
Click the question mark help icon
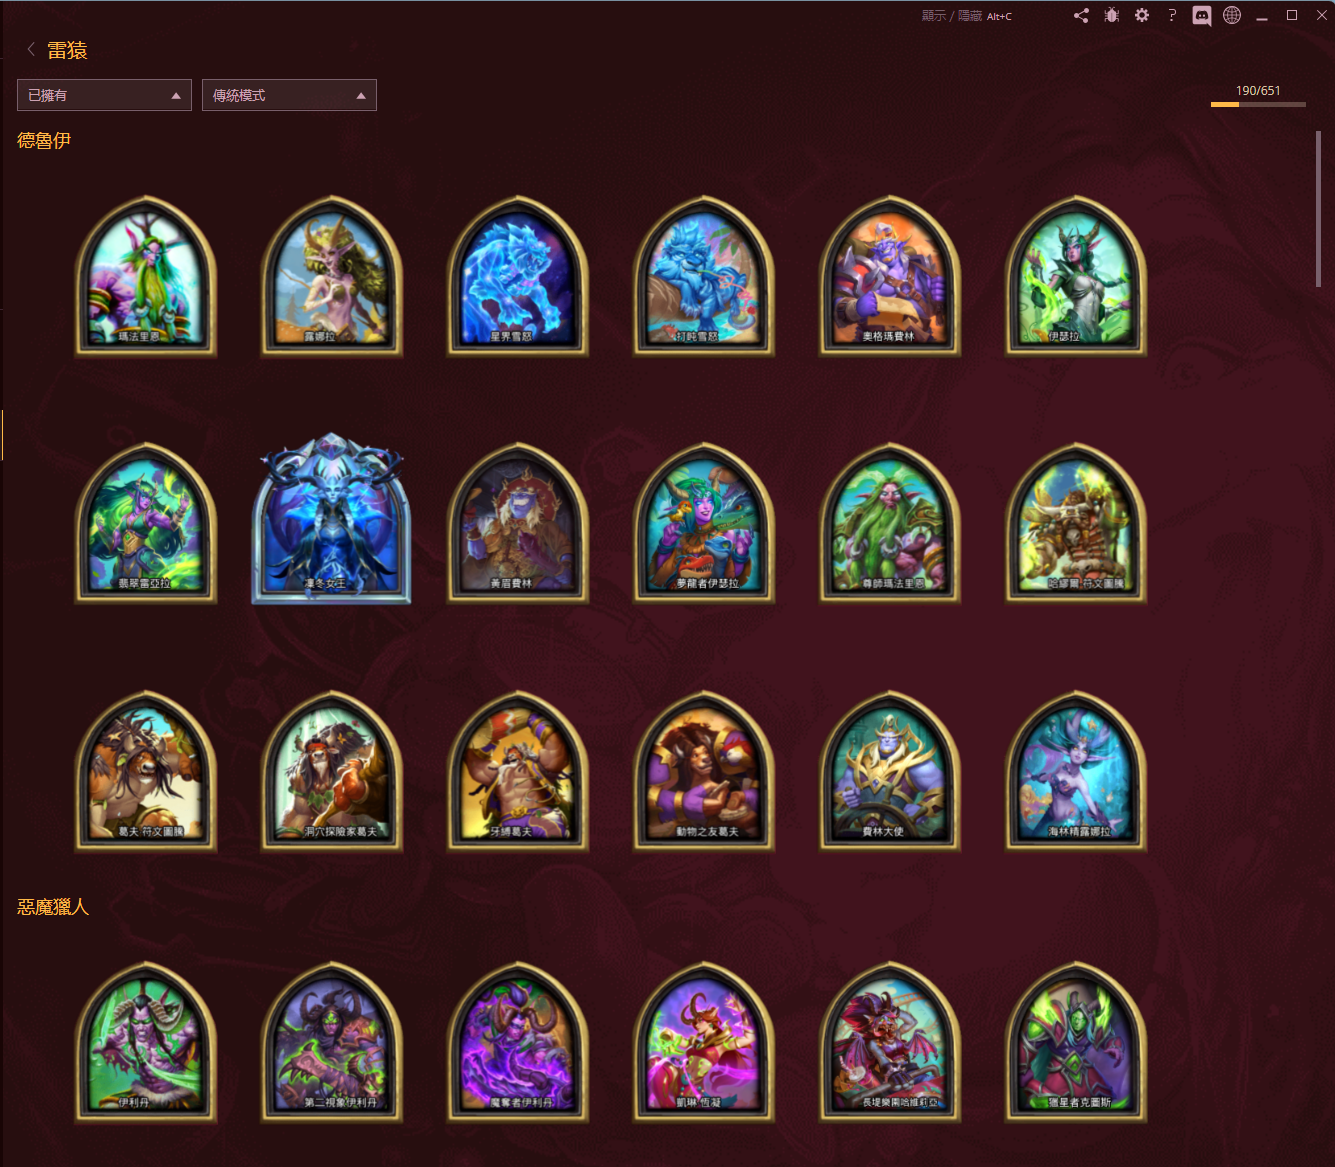click(1172, 16)
